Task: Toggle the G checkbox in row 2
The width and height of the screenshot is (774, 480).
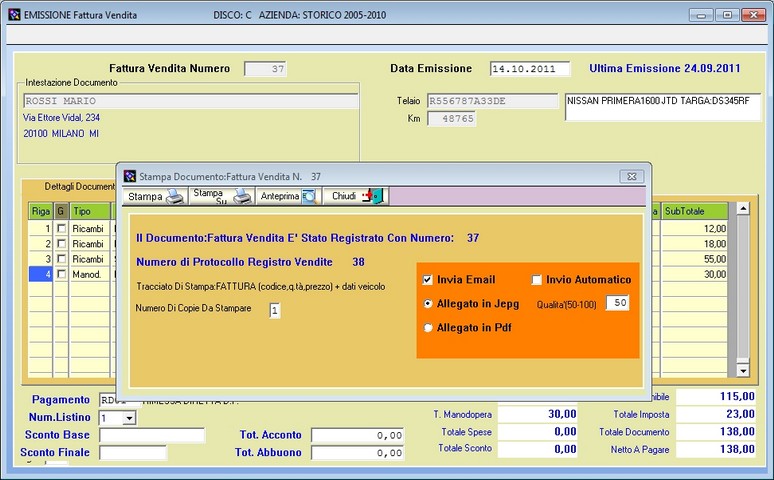Action: 61,243
